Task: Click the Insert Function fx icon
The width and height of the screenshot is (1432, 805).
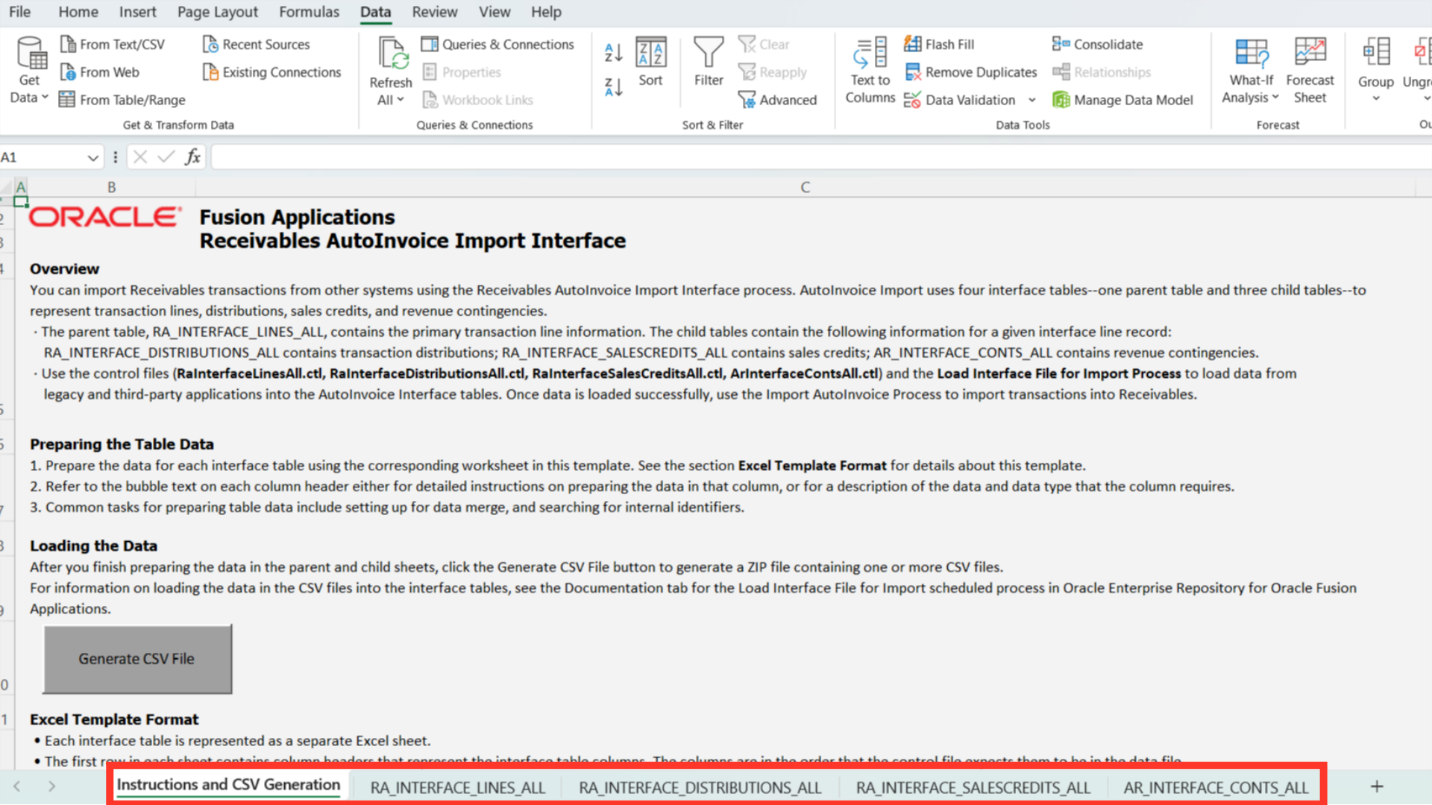Action: tap(193, 157)
